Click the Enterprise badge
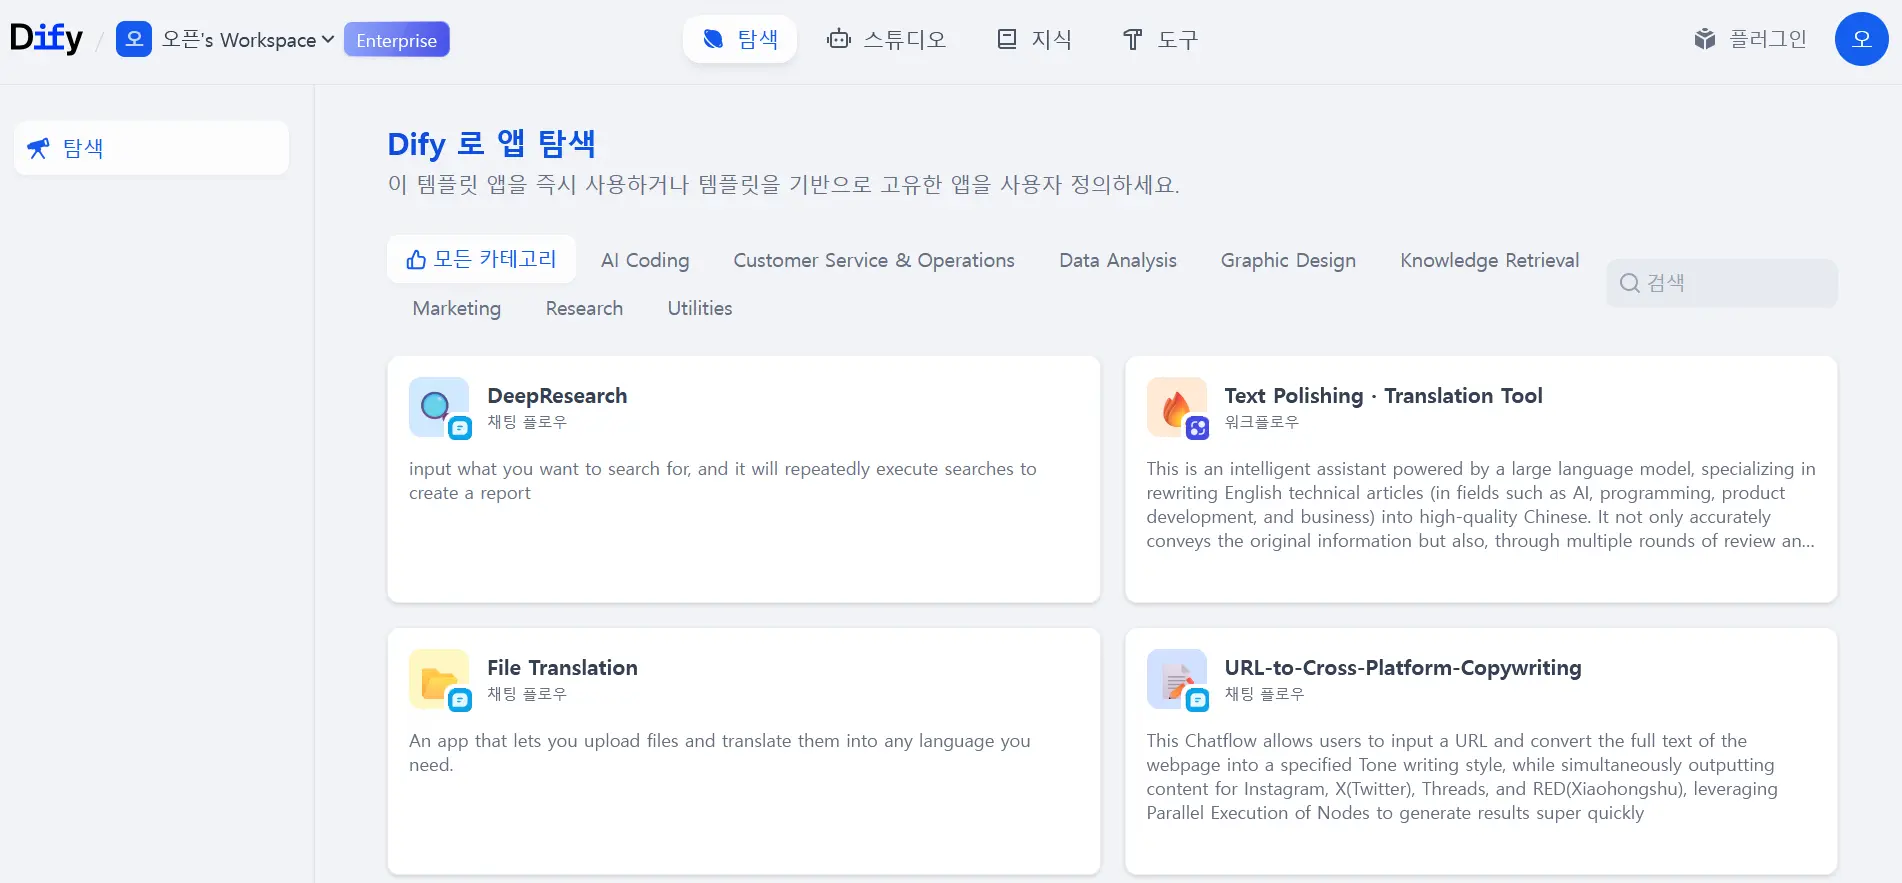This screenshot has width=1902, height=883. tap(396, 40)
